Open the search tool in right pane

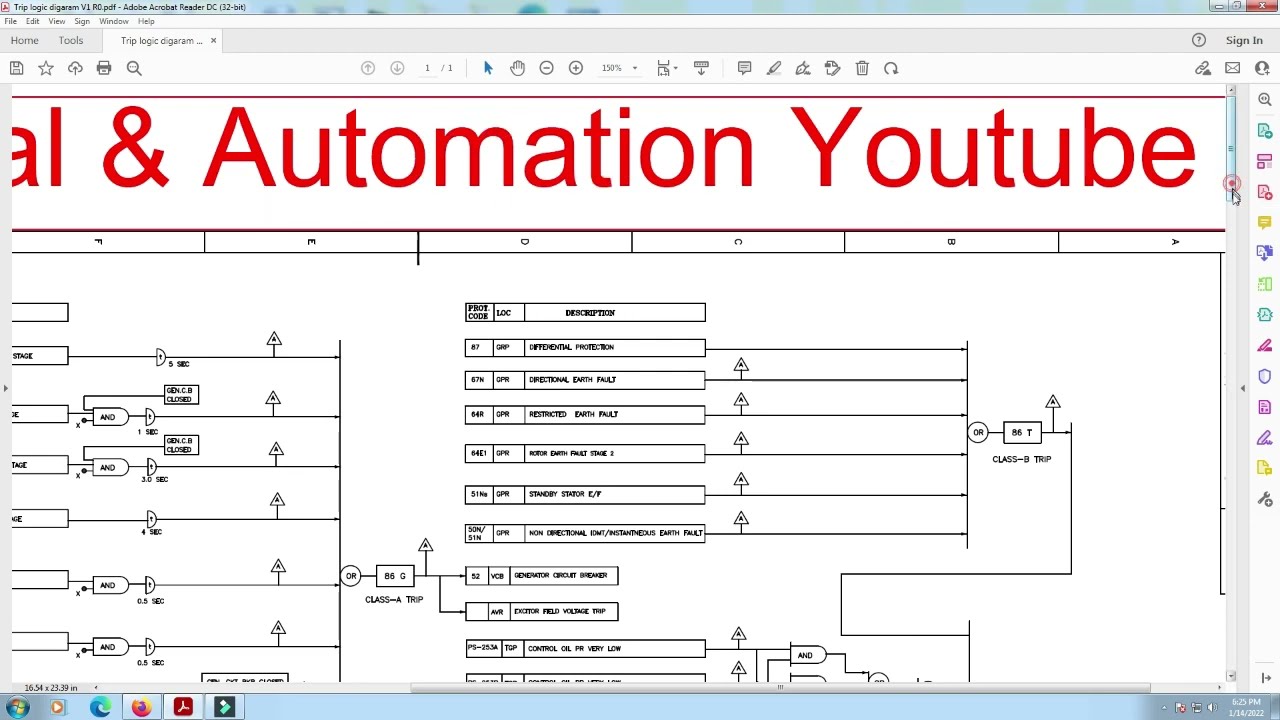pos(1265,100)
